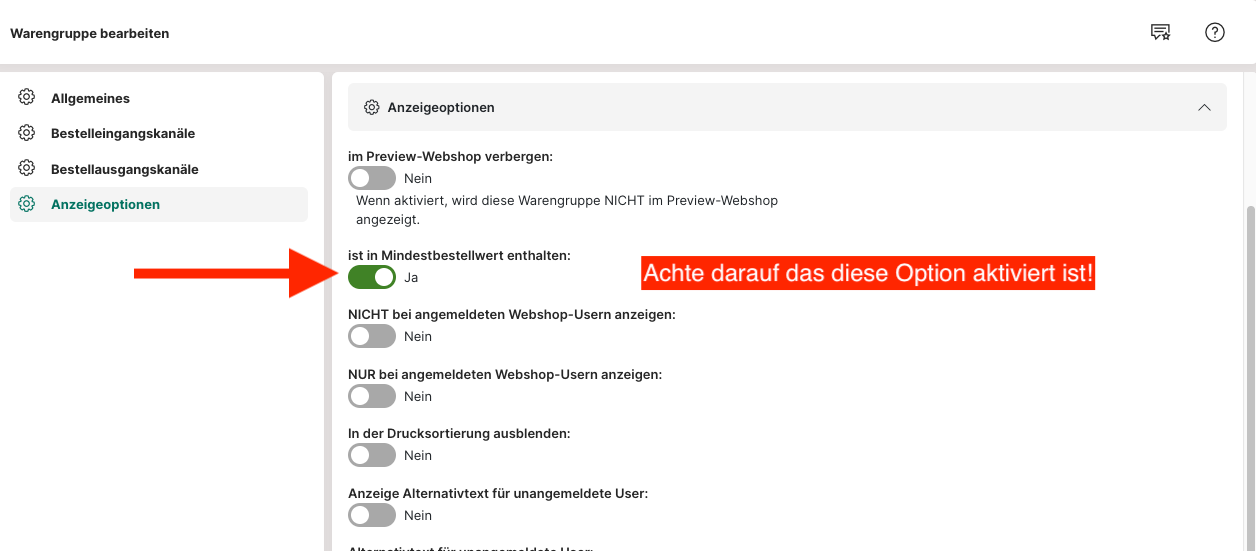Screen dimensions: 1256x551
Task: Toggle 'NICHT bei angemeldeten Webshop-Usern anzeigen'
Action: tap(372, 337)
